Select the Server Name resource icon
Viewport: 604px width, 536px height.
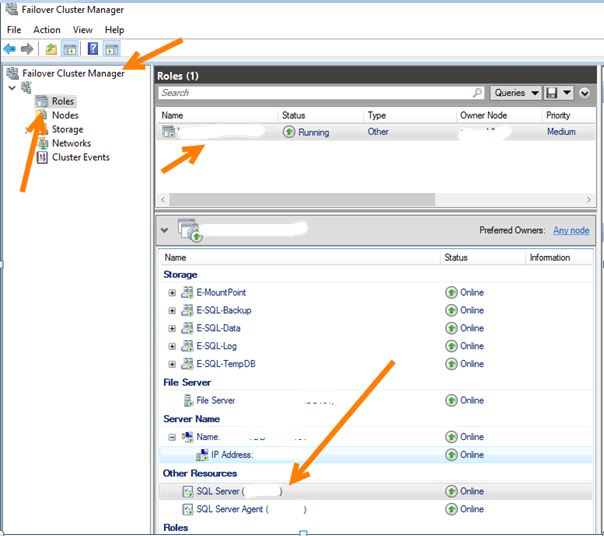coord(188,437)
